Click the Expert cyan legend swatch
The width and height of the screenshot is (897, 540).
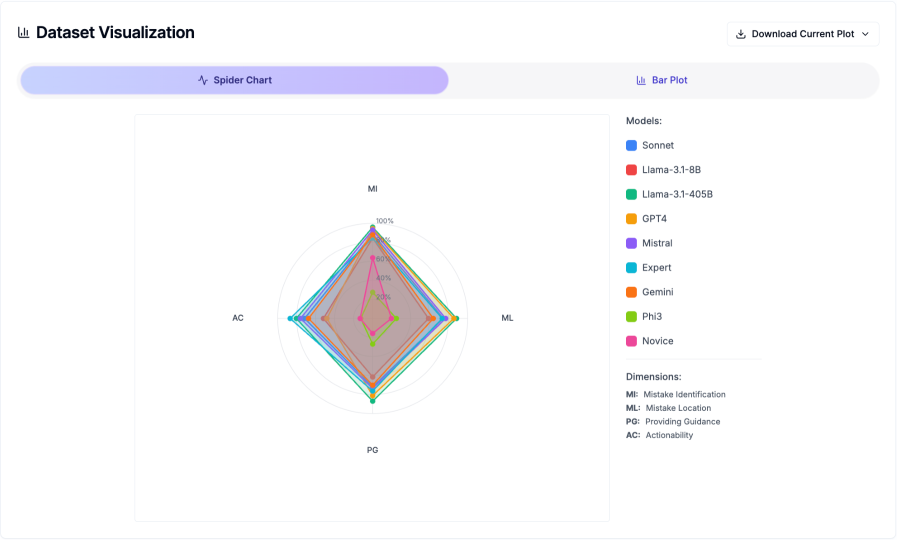pyautogui.click(x=632, y=268)
